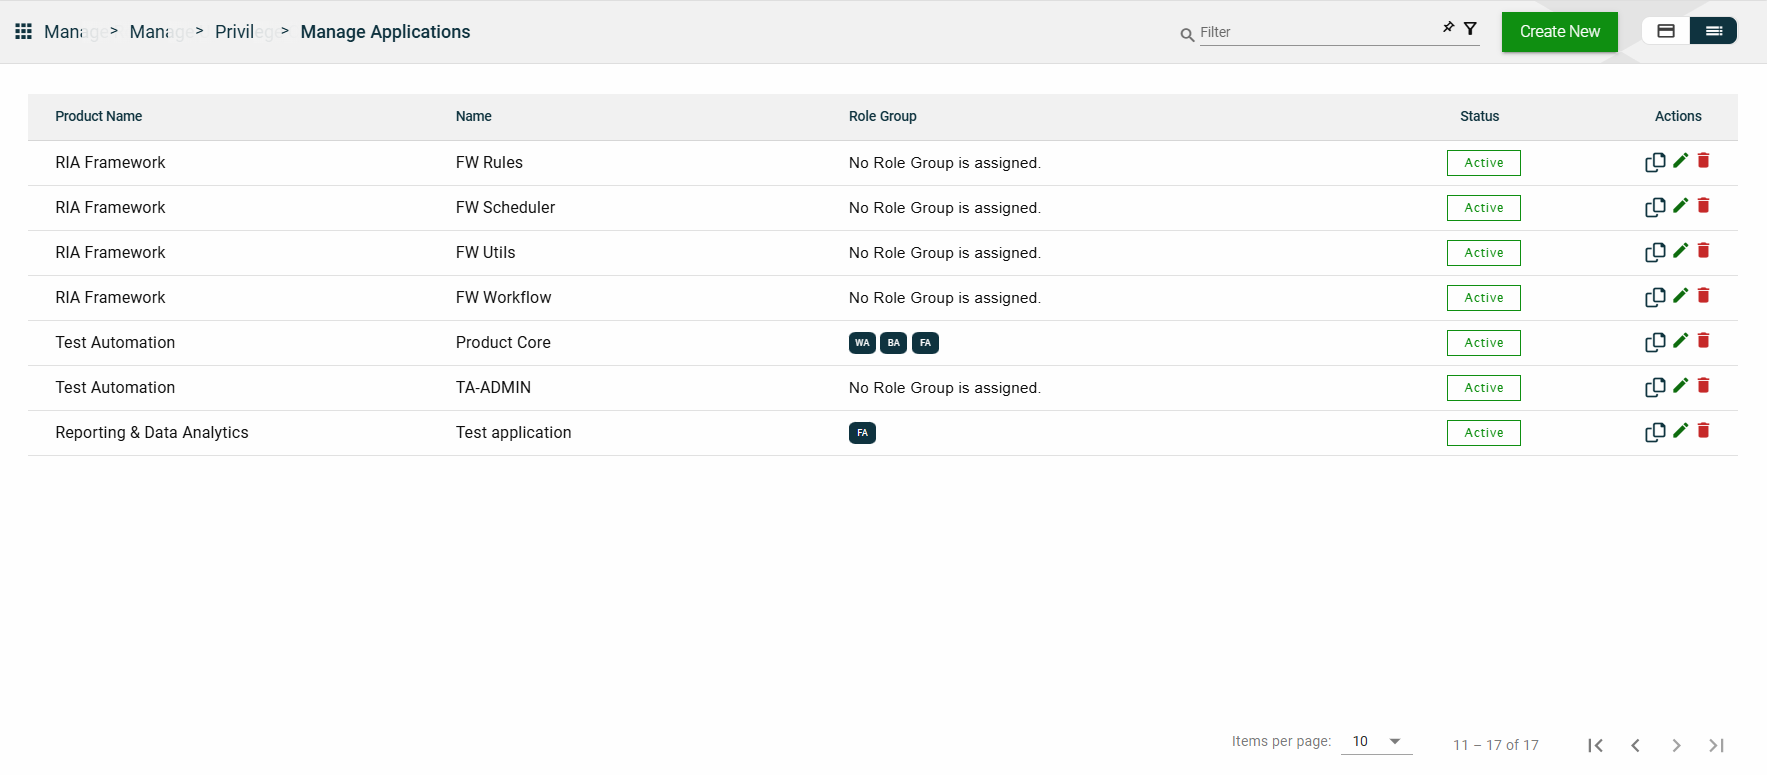
Task: Edit the Product Core application
Action: tap(1680, 341)
